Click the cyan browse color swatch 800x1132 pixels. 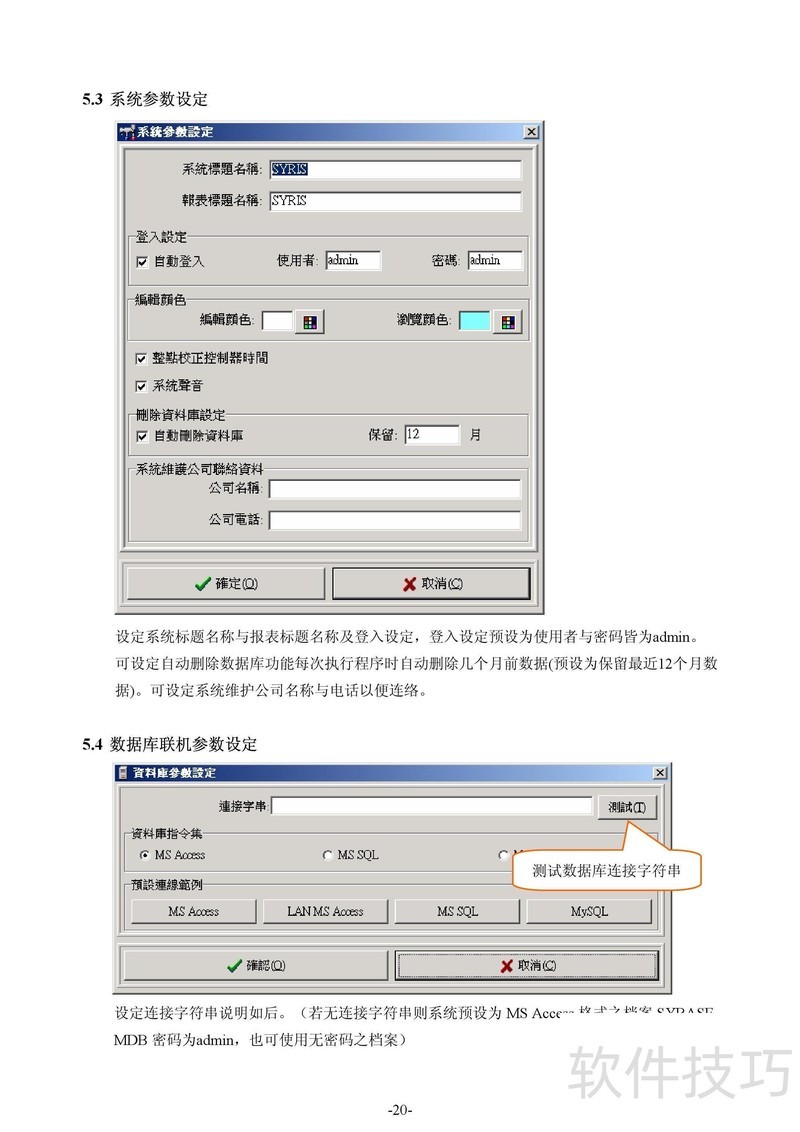click(474, 321)
